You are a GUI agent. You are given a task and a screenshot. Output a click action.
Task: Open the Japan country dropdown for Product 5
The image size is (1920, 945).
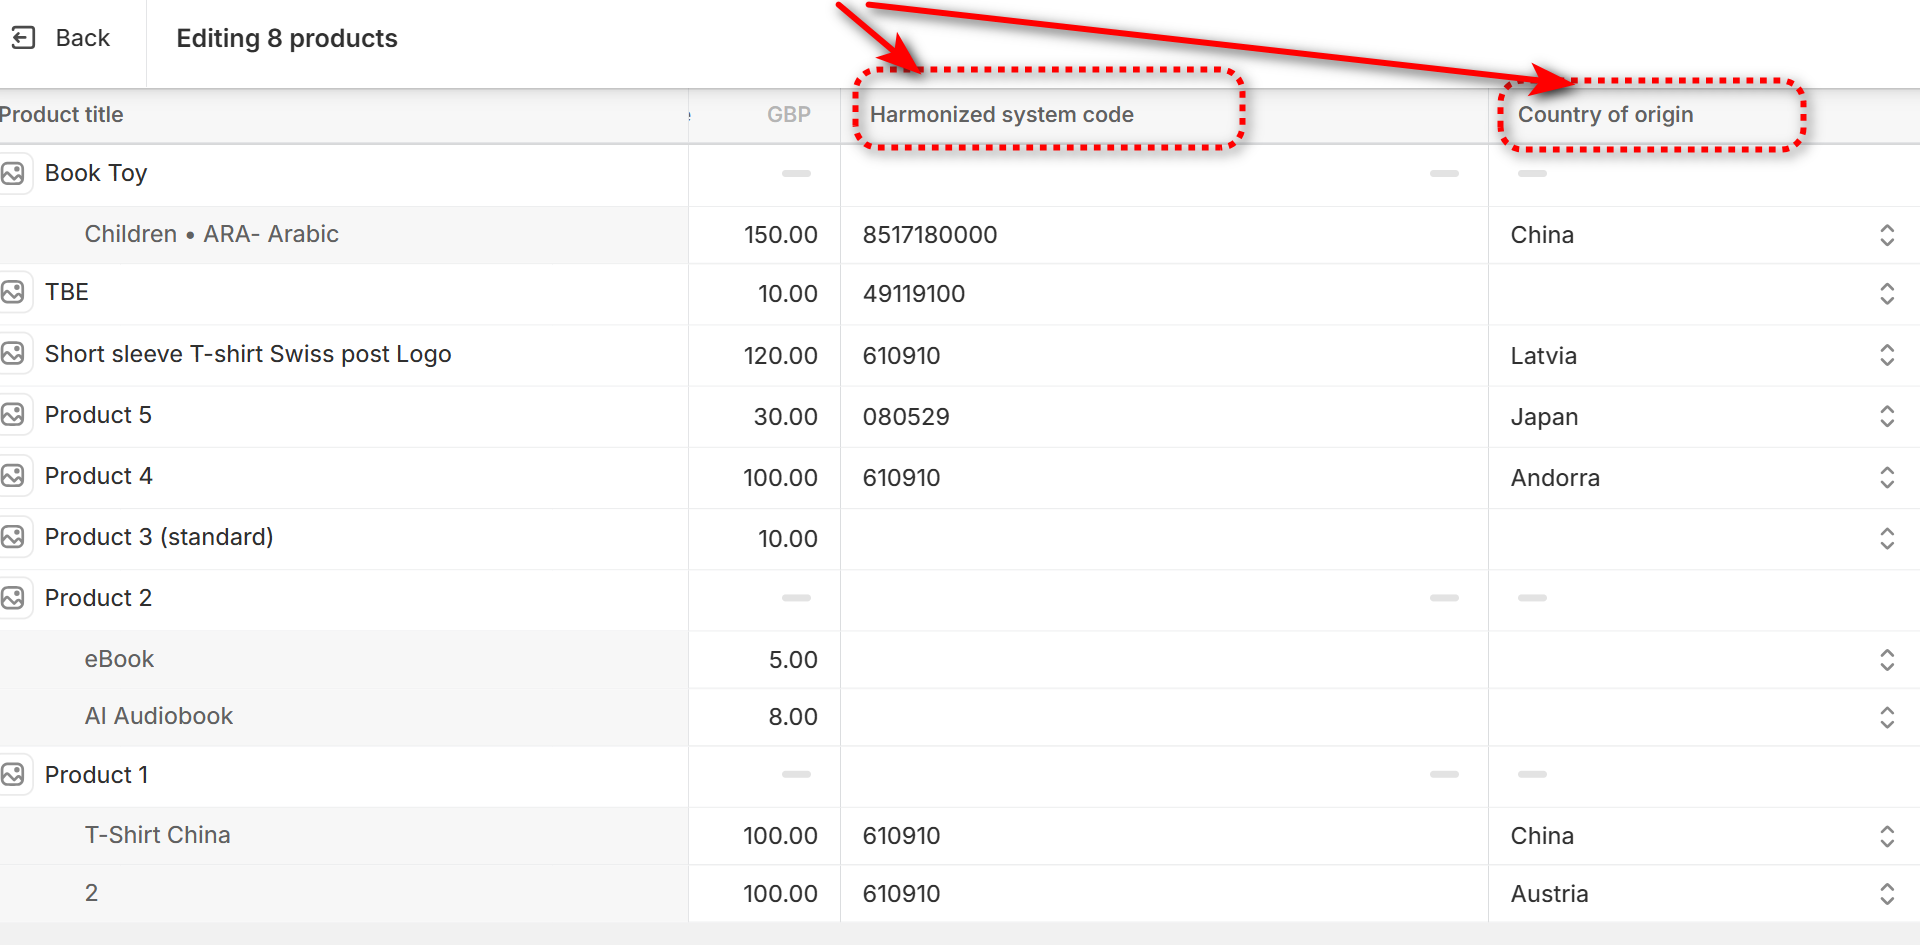[x=1886, y=416]
